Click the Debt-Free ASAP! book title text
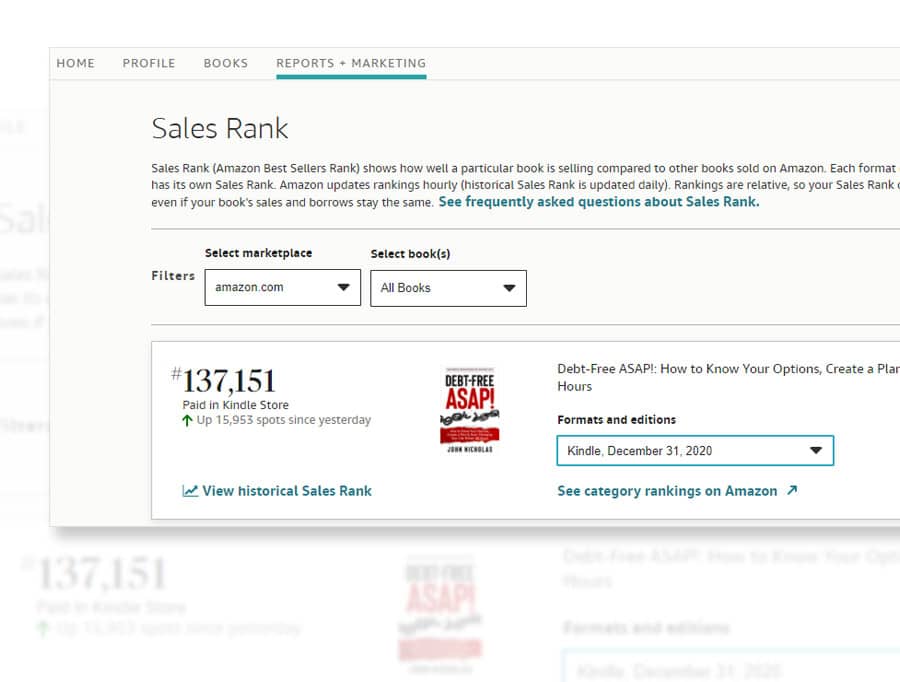 (728, 377)
